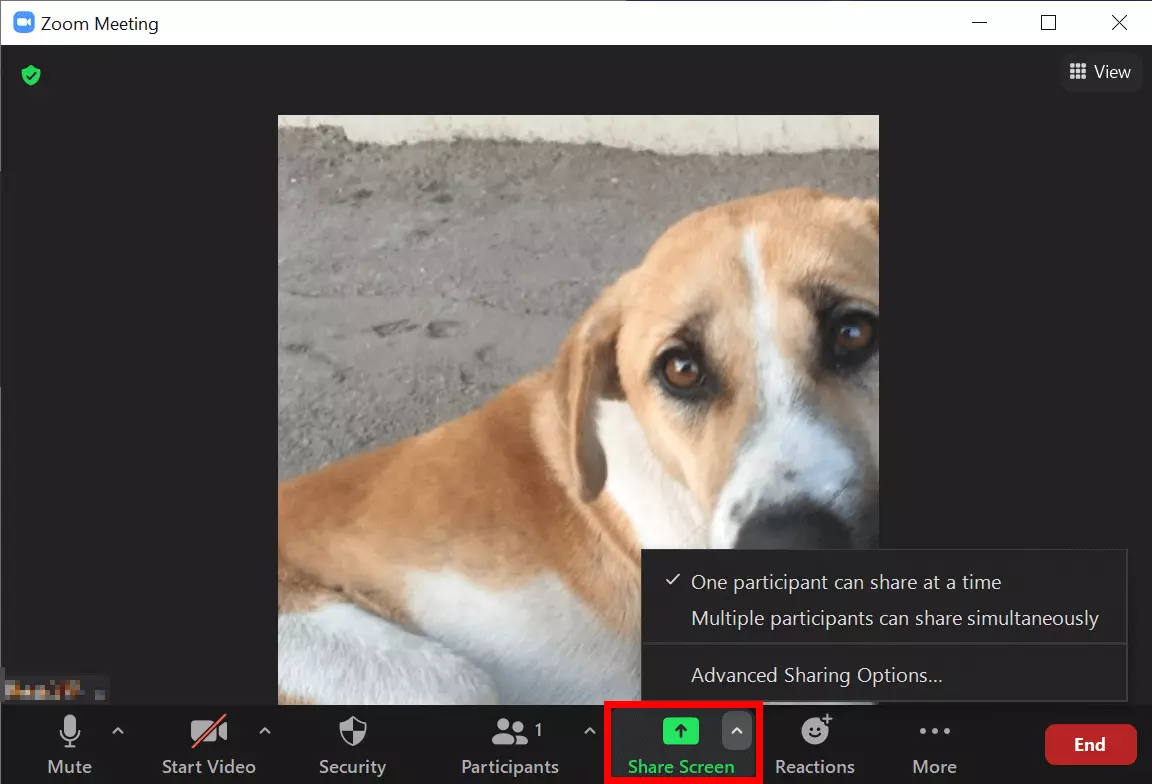Screen dimensions: 1152x784
Task: Click the green encryption shield icon
Action: pyautogui.click(x=31, y=75)
